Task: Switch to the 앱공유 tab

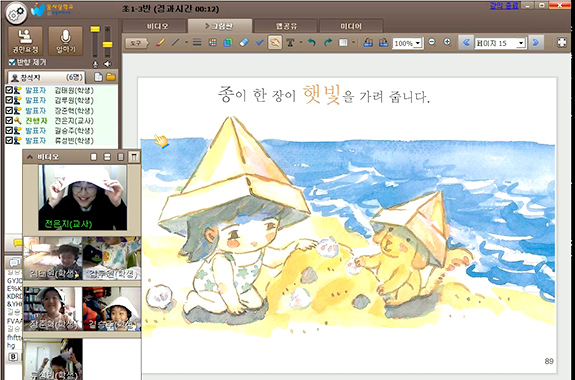Action: [286, 26]
